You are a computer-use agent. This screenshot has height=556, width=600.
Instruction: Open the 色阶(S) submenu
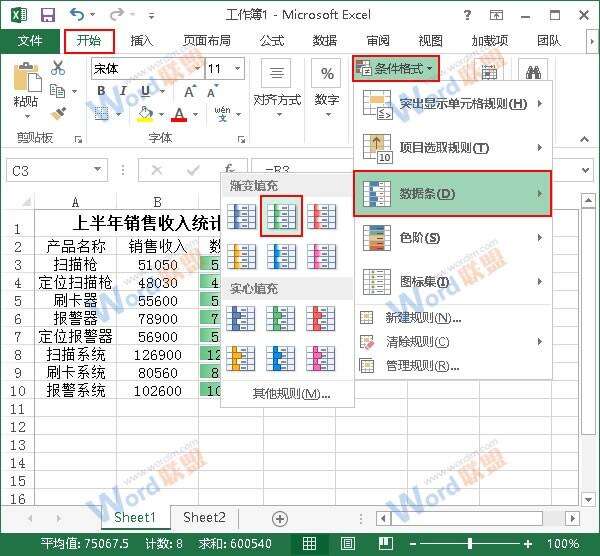point(453,238)
